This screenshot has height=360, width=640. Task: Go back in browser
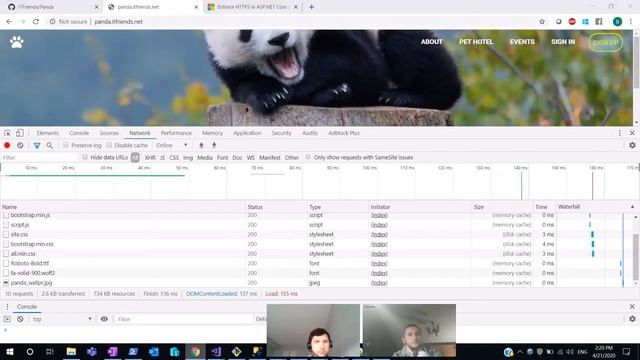pos(9,22)
